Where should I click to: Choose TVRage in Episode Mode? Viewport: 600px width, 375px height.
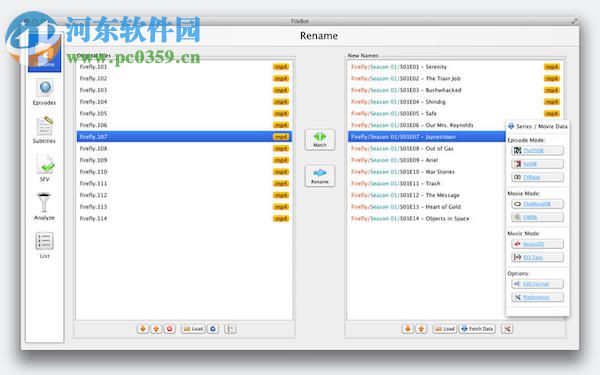click(x=537, y=177)
